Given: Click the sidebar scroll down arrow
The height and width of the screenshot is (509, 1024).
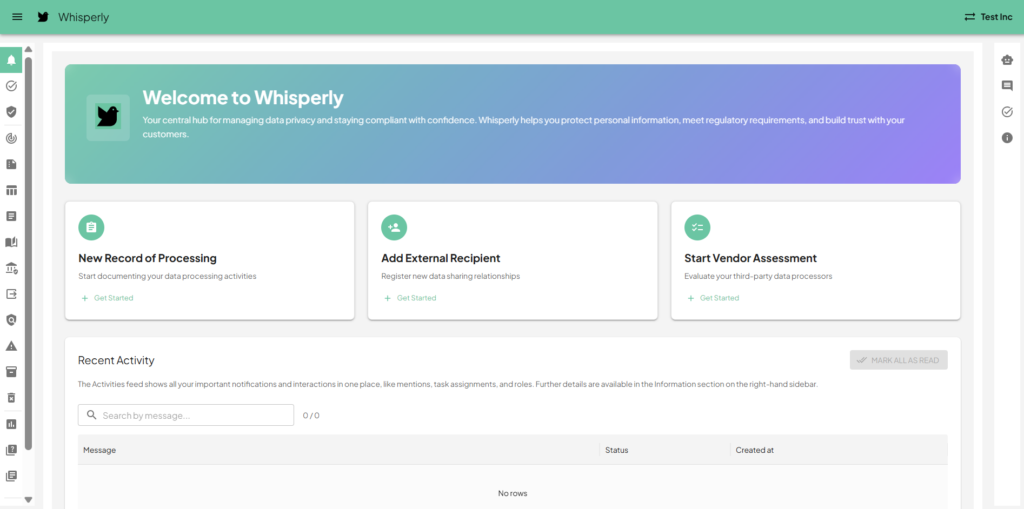Looking at the screenshot, I should point(28,500).
